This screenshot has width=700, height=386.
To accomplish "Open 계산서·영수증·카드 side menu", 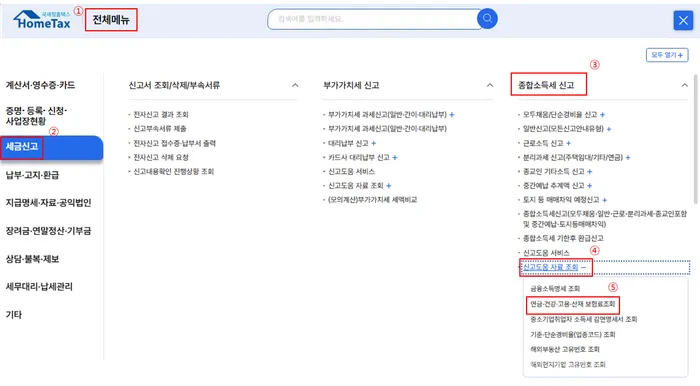I will 40,85.
